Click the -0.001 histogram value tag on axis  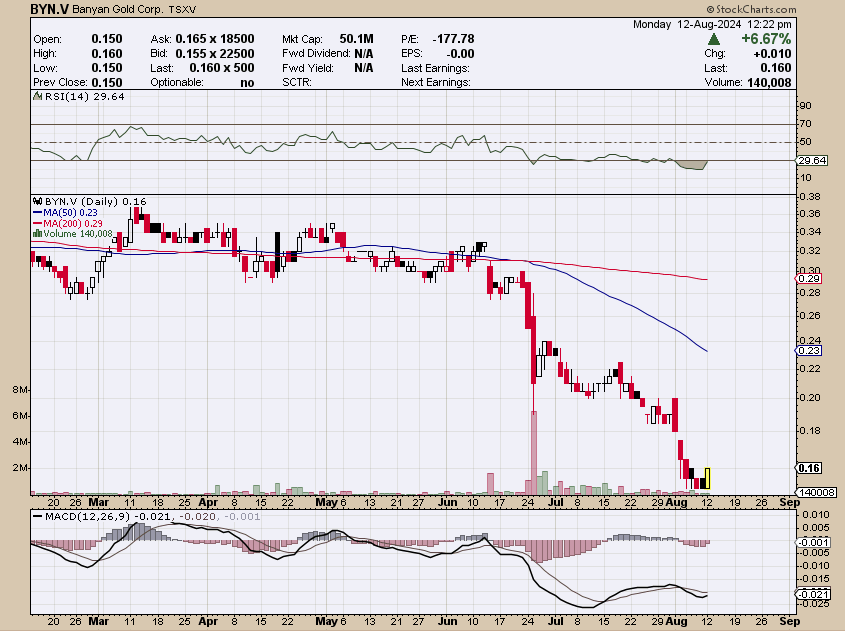click(x=813, y=543)
